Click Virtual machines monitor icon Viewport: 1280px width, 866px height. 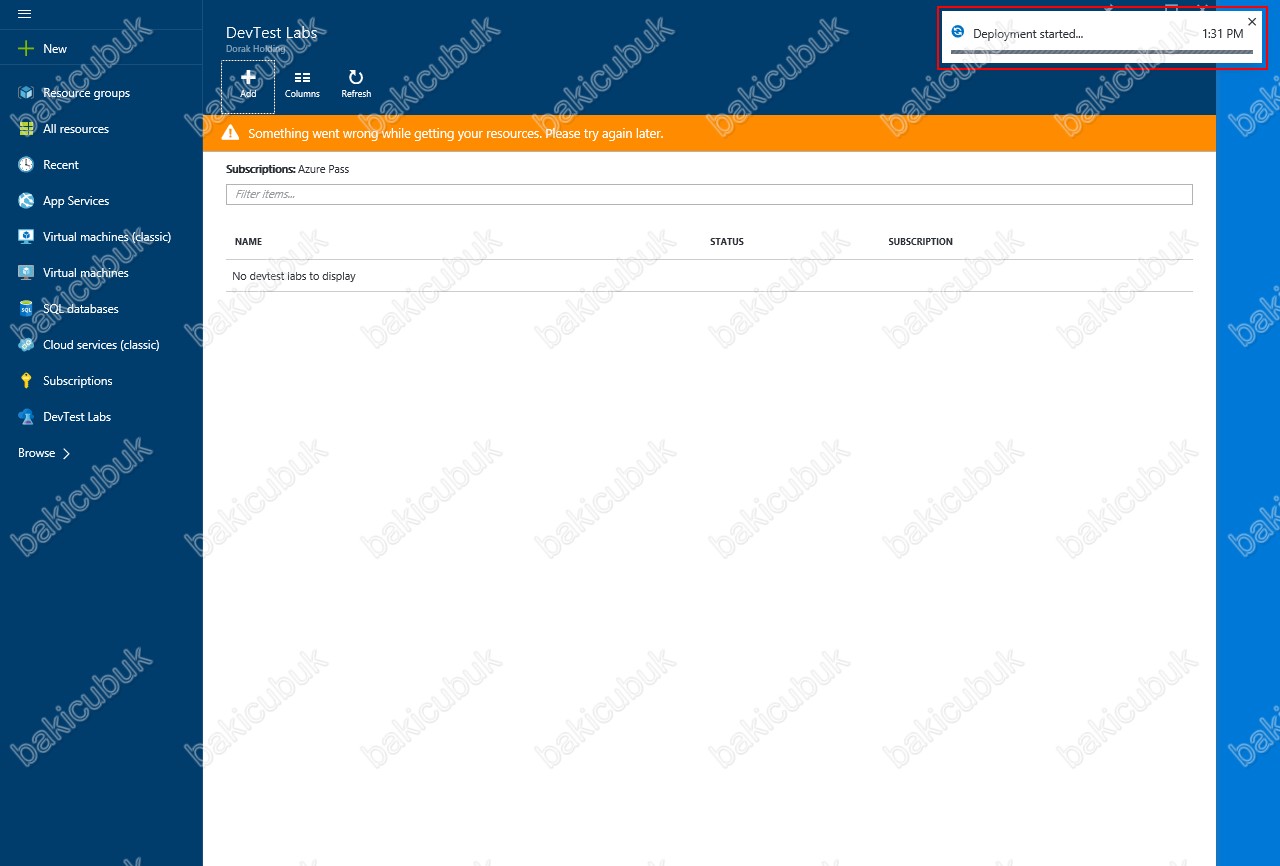[x=26, y=273]
